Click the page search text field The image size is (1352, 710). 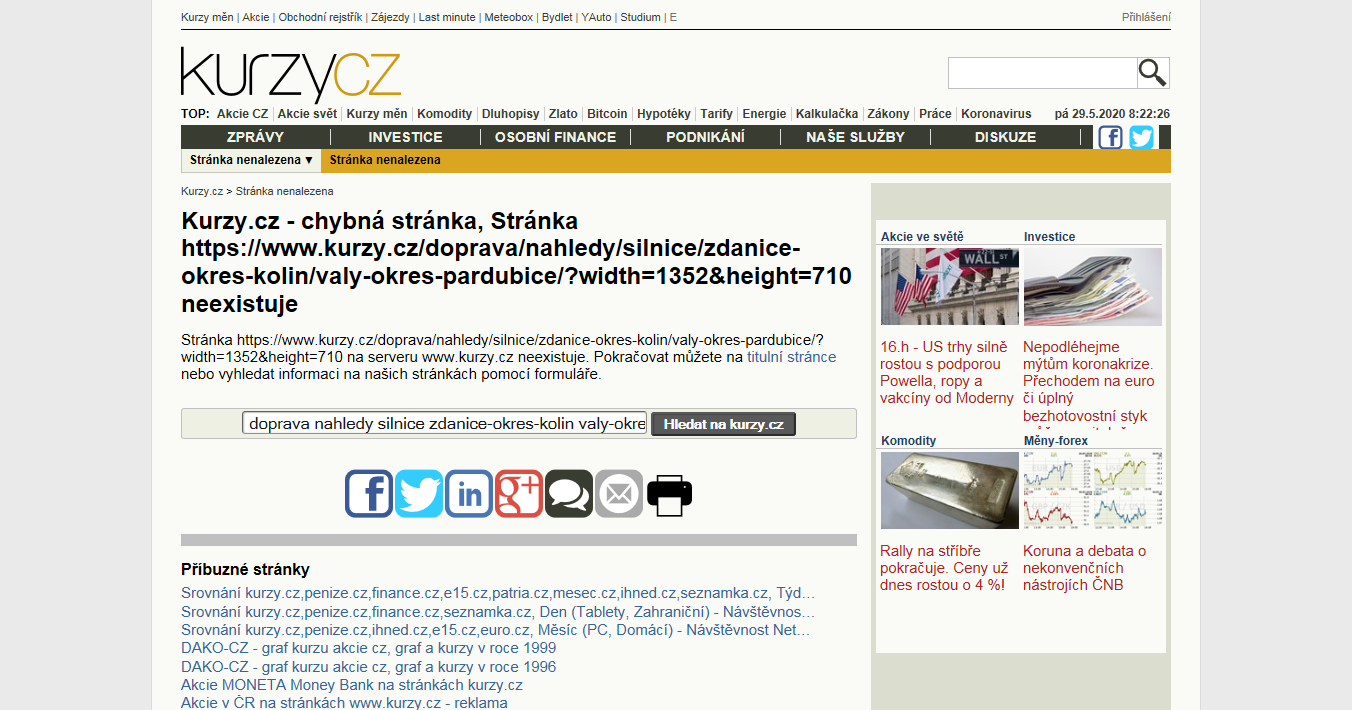click(x=445, y=423)
